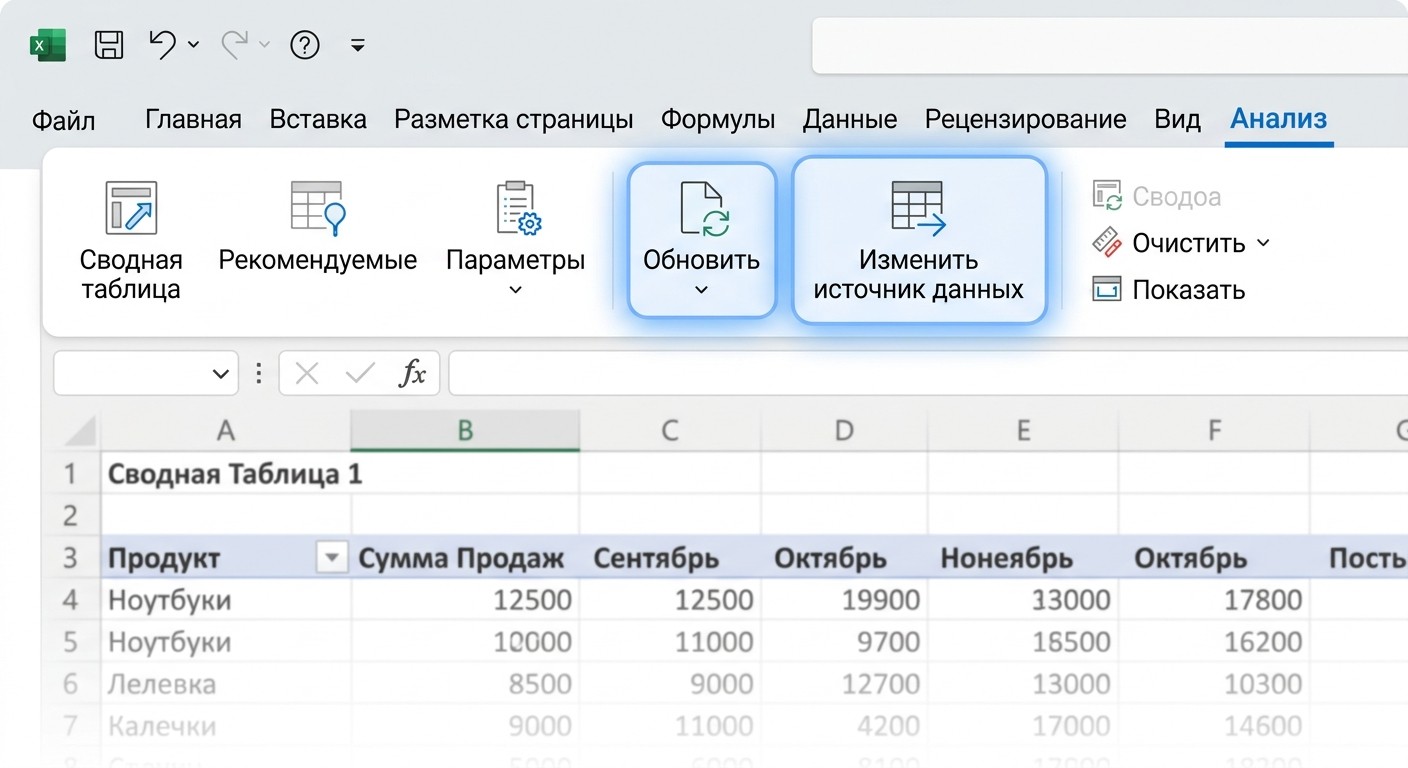This screenshot has height=768, width=1408.
Task: Click the search field in the title bar
Action: point(1110,45)
